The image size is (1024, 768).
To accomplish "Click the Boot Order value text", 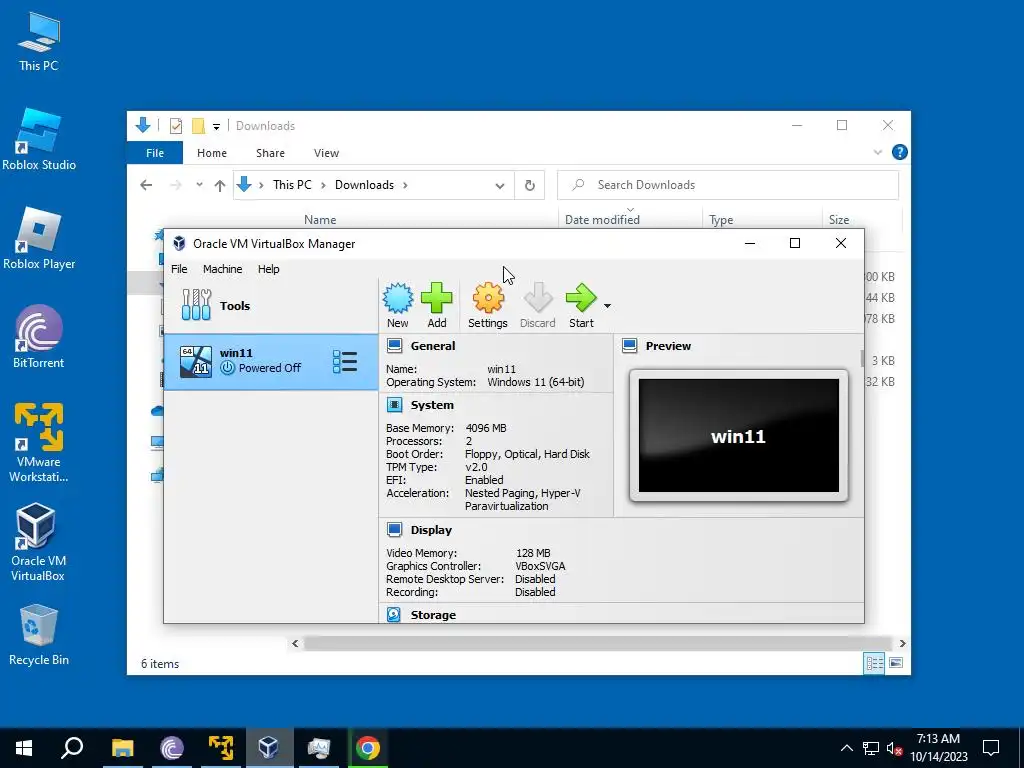I will [x=527, y=454].
